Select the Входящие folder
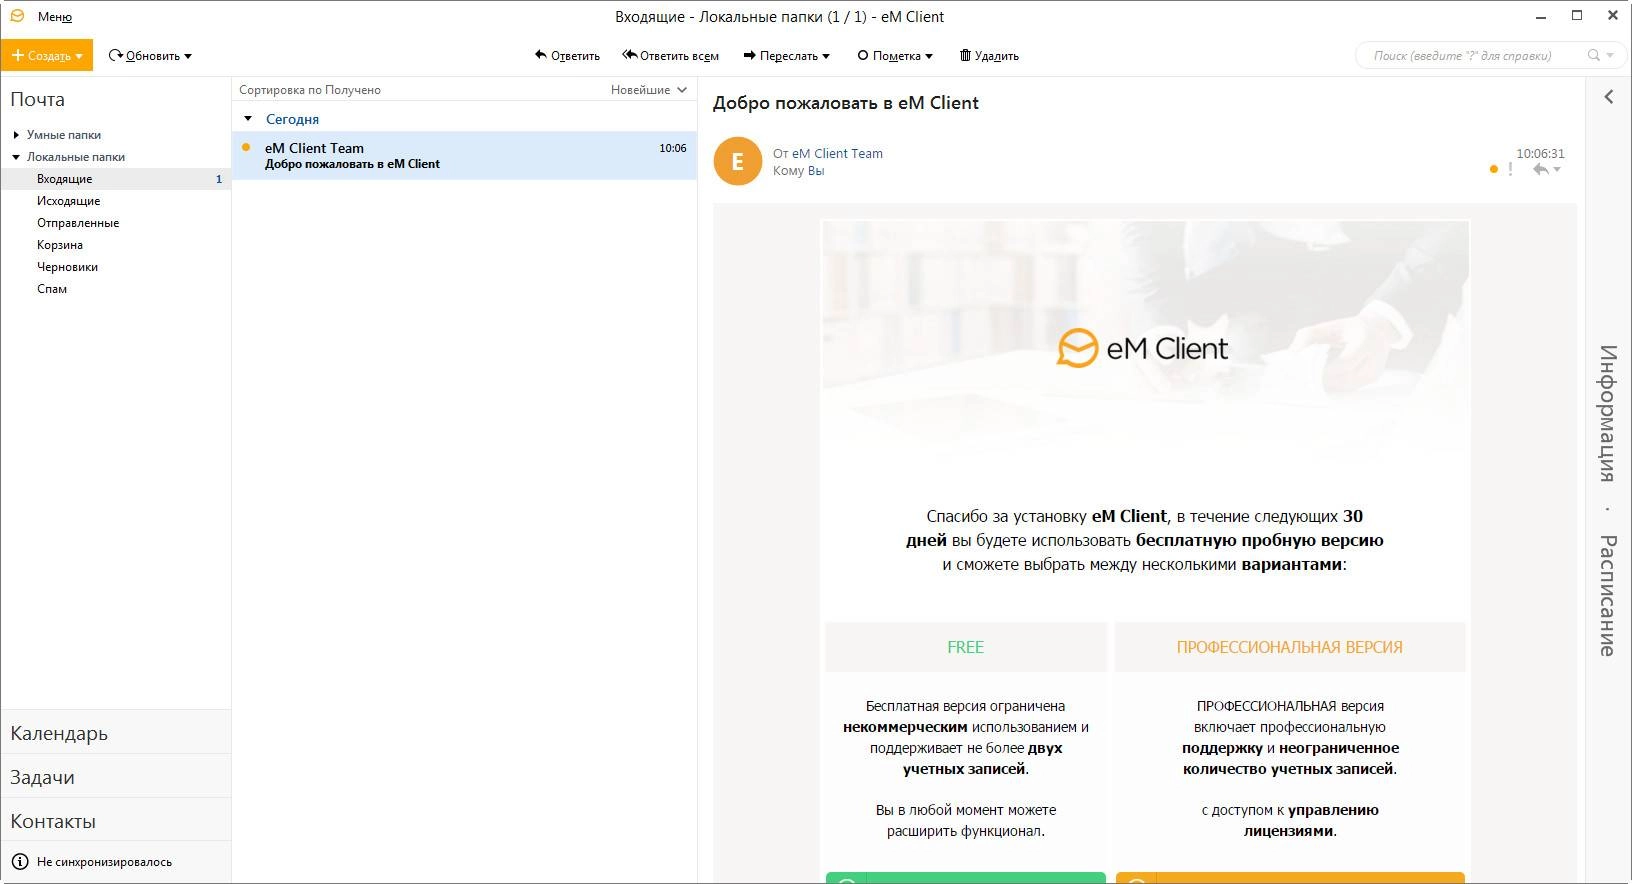This screenshot has width=1632, height=884. pyautogui.click(x=116, y=179)
